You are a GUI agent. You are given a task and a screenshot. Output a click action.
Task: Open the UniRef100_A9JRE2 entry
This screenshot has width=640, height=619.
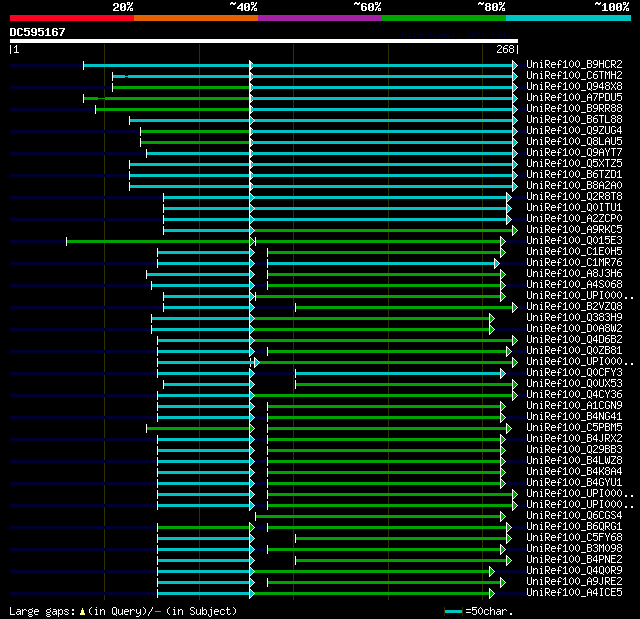click(x=574, y=582)
